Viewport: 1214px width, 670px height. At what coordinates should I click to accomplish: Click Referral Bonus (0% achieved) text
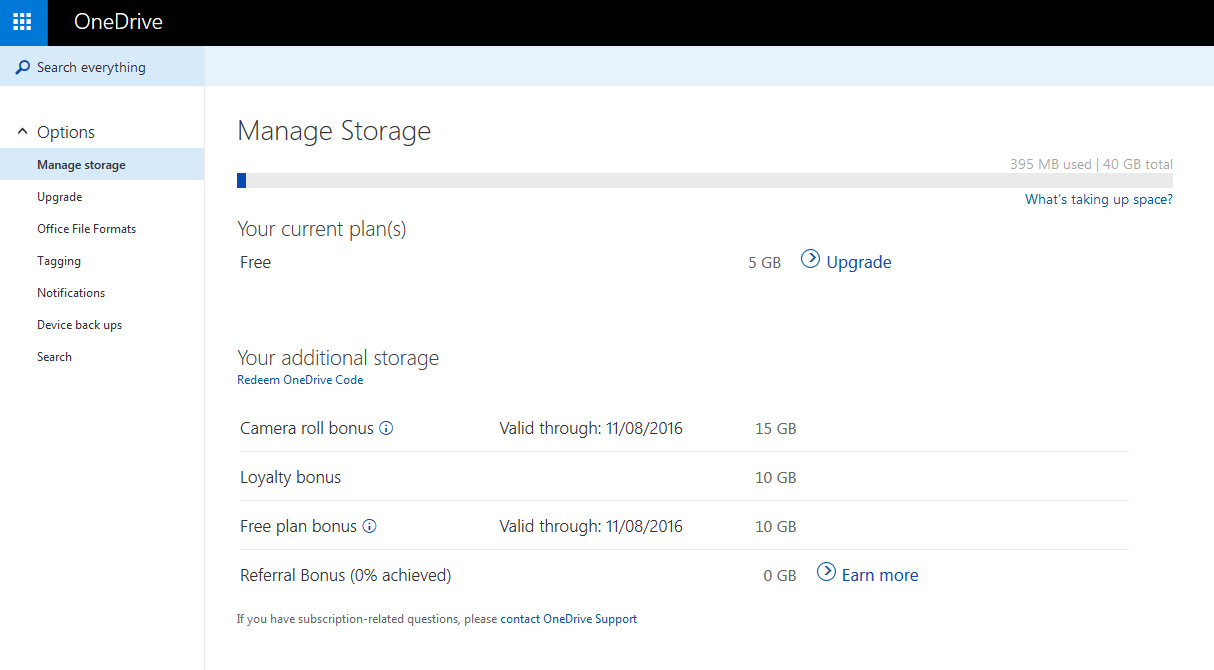(x=346, y=575)
